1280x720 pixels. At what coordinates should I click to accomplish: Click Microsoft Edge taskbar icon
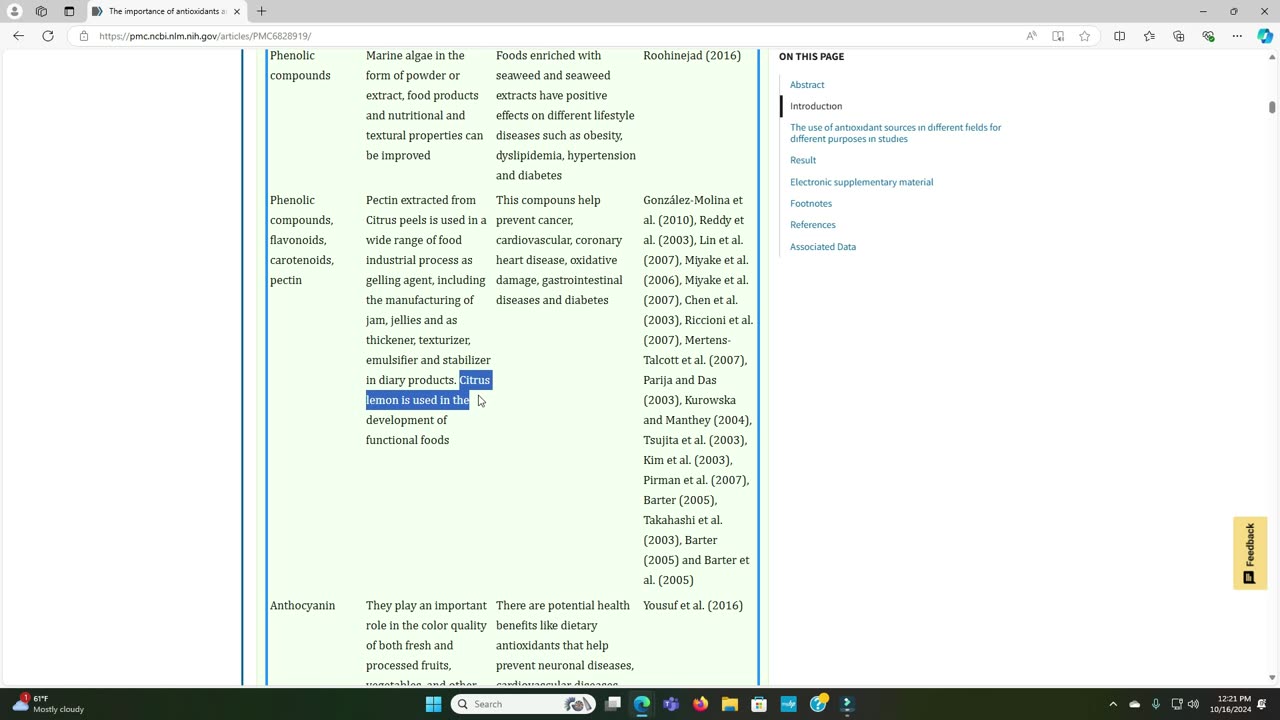point(642,704)
